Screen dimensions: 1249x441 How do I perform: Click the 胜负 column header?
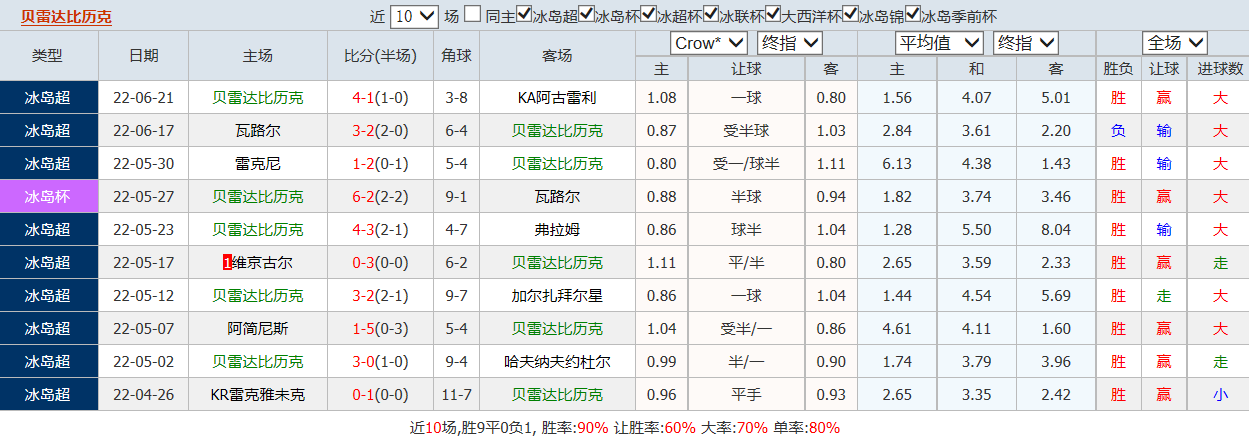point(1118,69)
